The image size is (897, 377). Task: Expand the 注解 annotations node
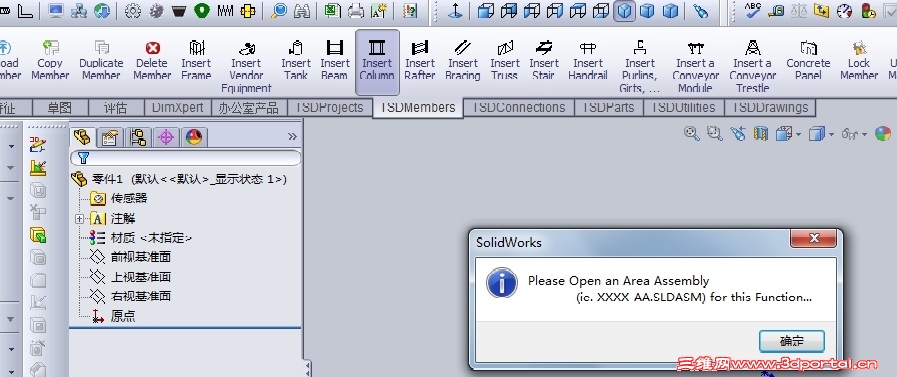coord(80,219)
